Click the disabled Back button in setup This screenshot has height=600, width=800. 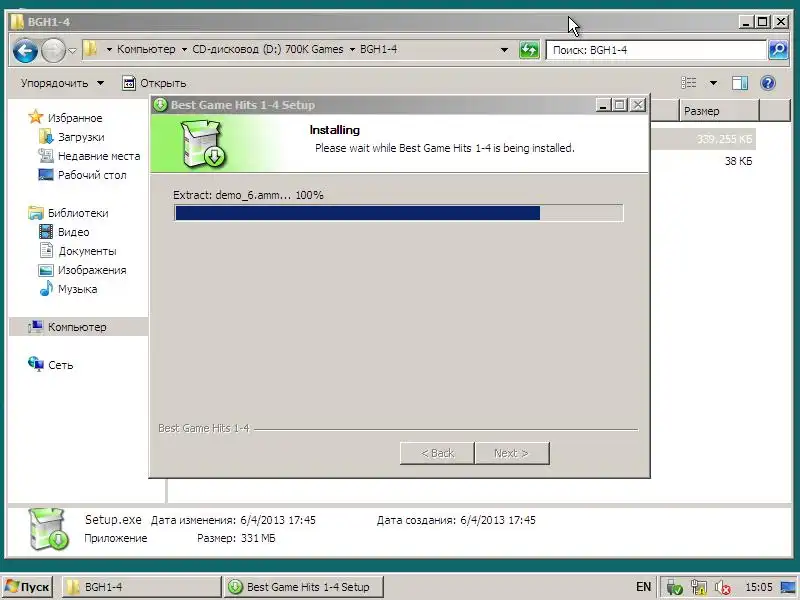click(437, 453)
